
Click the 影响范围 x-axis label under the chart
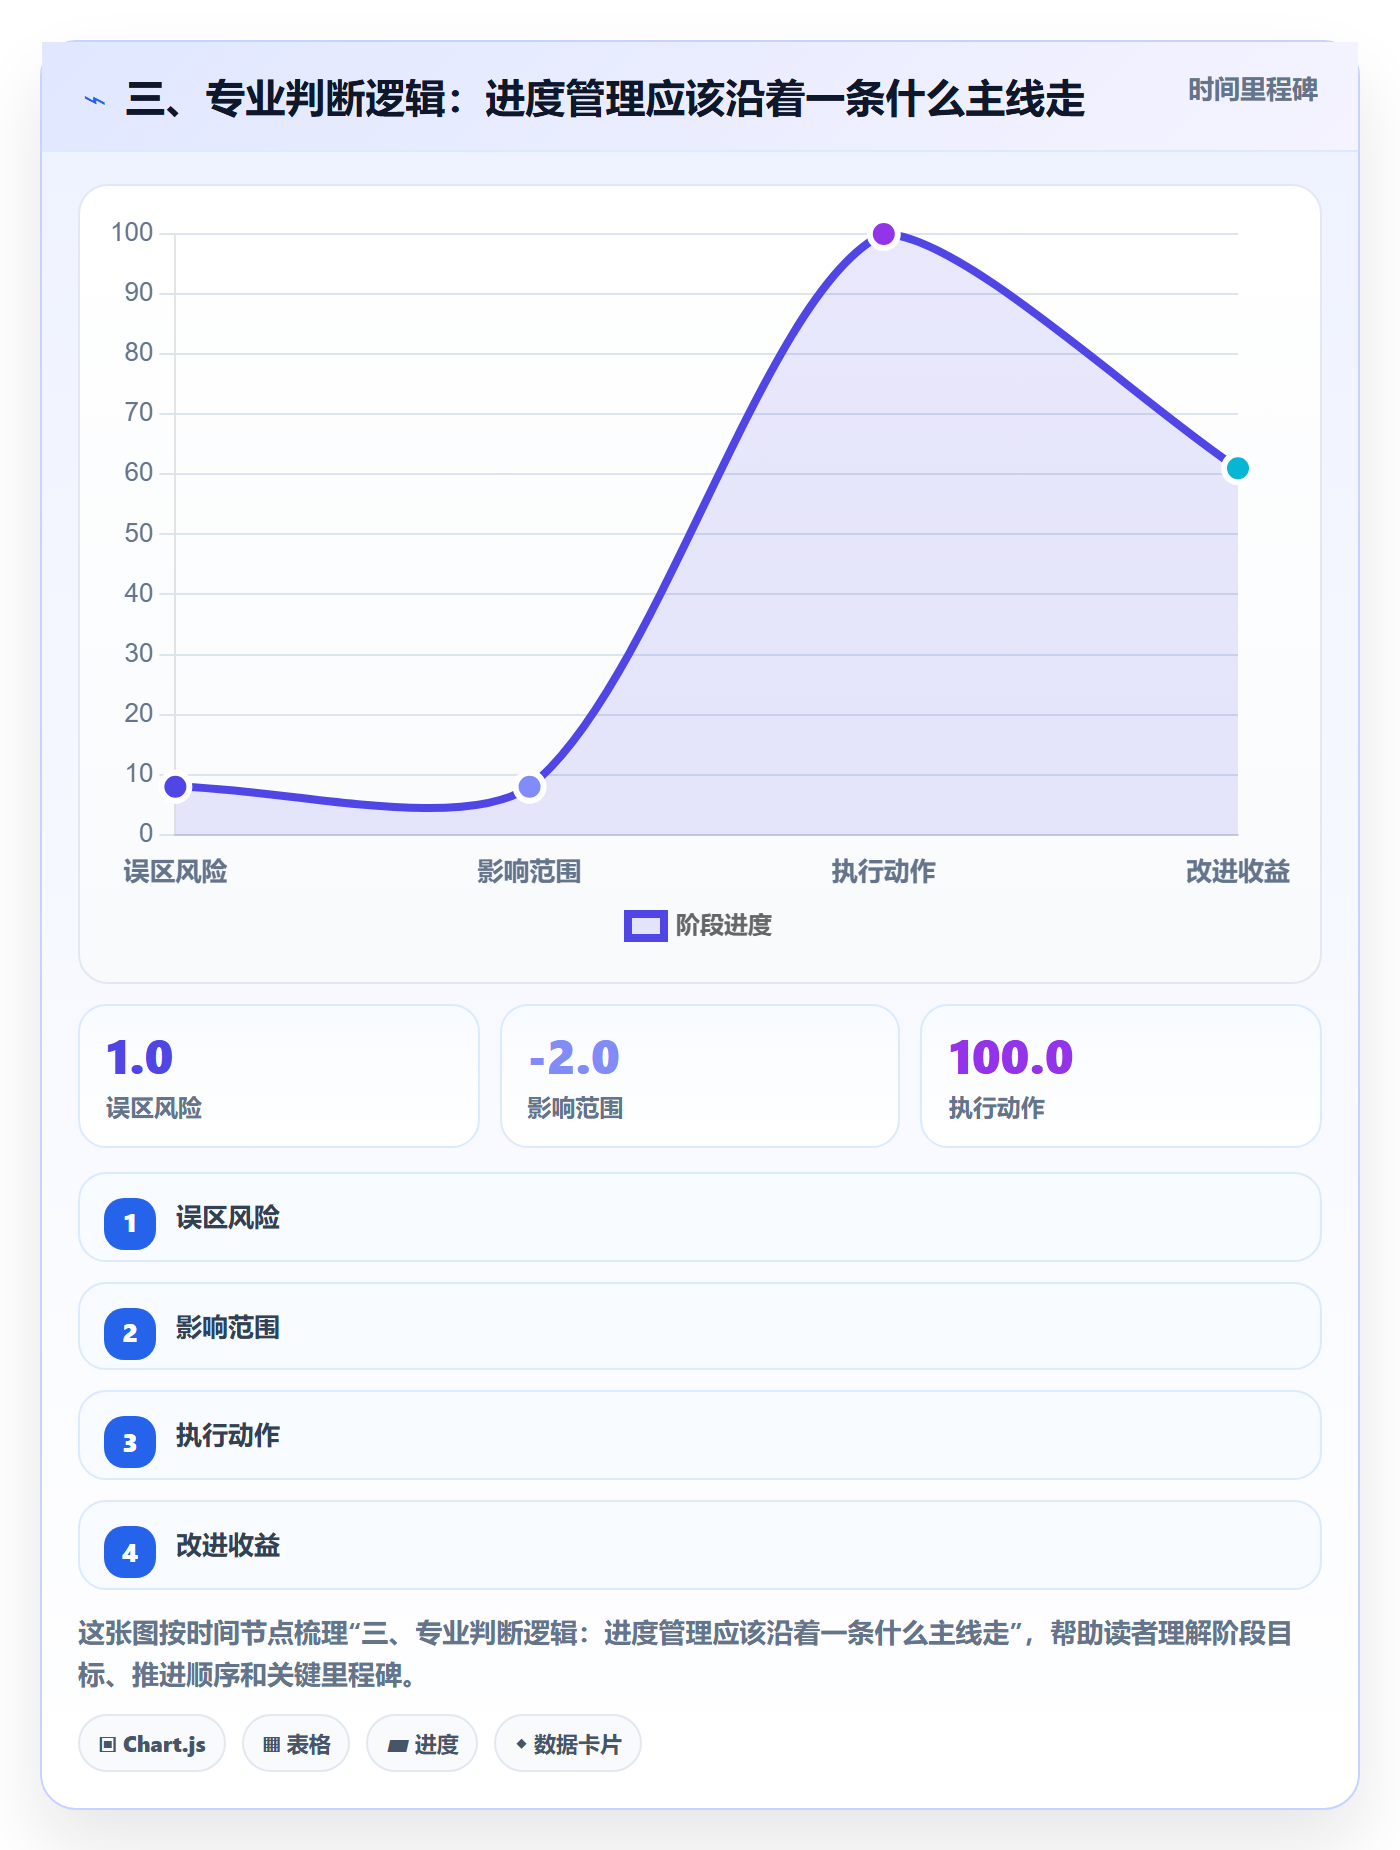point(530,872)
